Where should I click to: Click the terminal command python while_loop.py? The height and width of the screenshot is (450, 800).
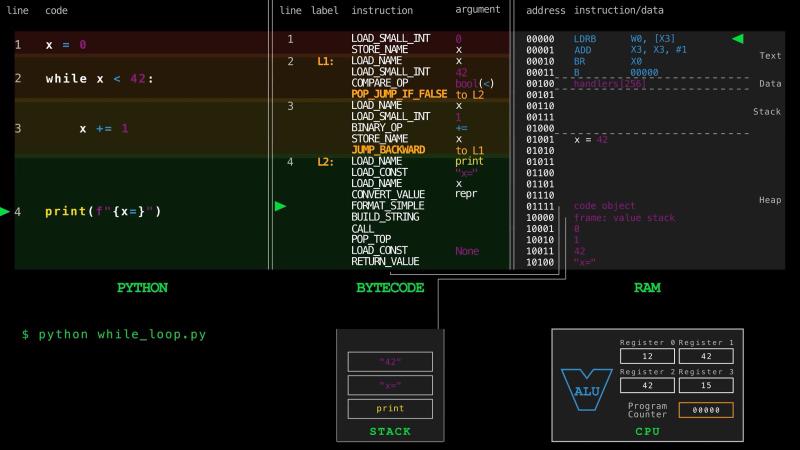[x=122, y=335]
